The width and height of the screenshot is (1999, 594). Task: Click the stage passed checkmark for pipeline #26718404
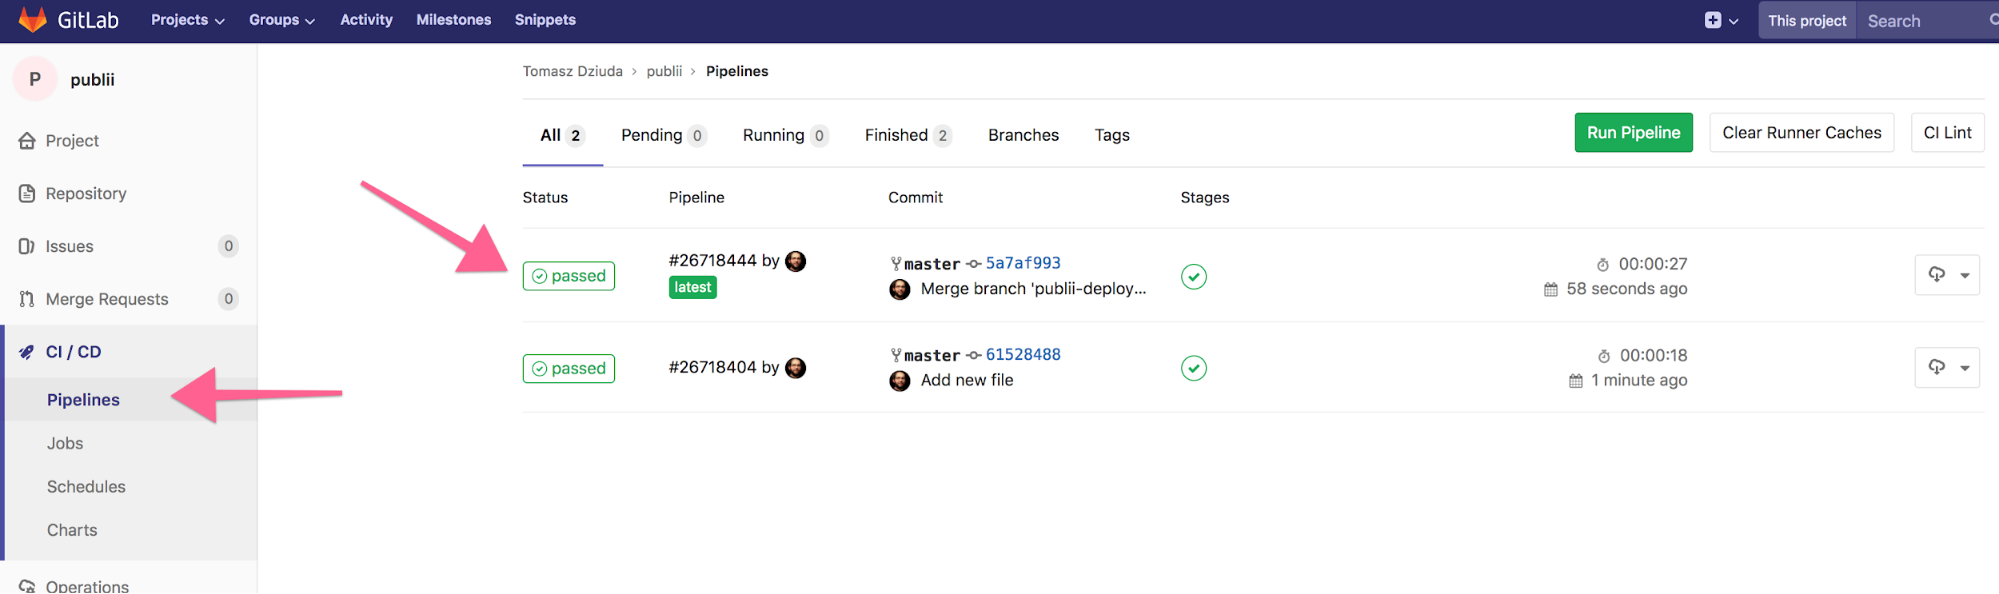pyautogui.click(x=1193, y=368)
